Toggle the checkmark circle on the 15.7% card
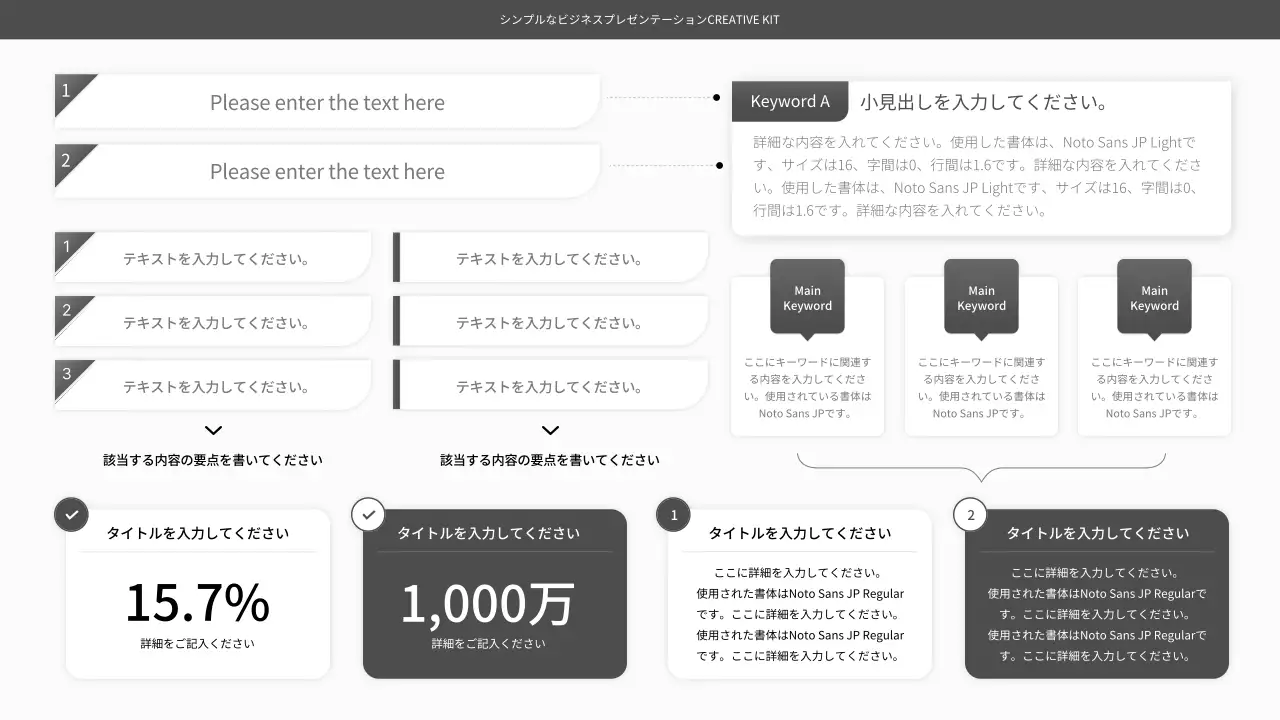1280x720 pixels. 71,514
